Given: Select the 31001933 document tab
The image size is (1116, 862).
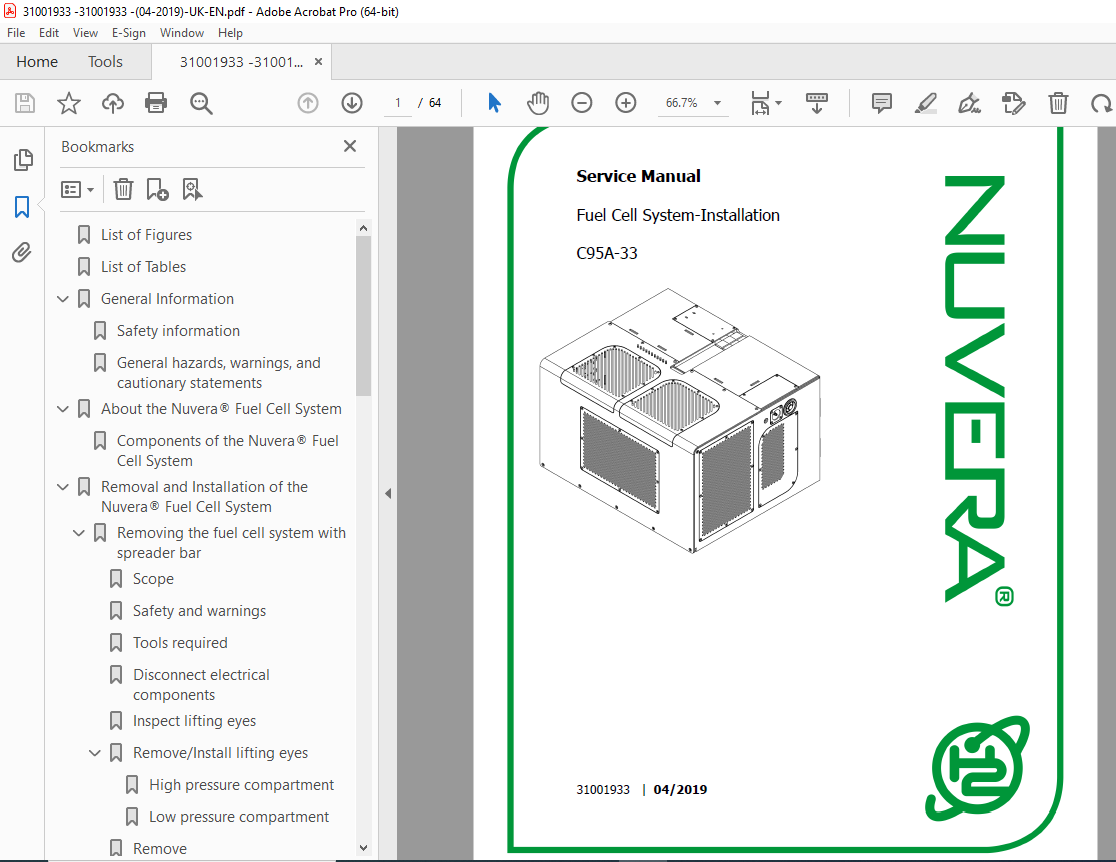Looking at the screenshot, I should click(x=241, y=62).
